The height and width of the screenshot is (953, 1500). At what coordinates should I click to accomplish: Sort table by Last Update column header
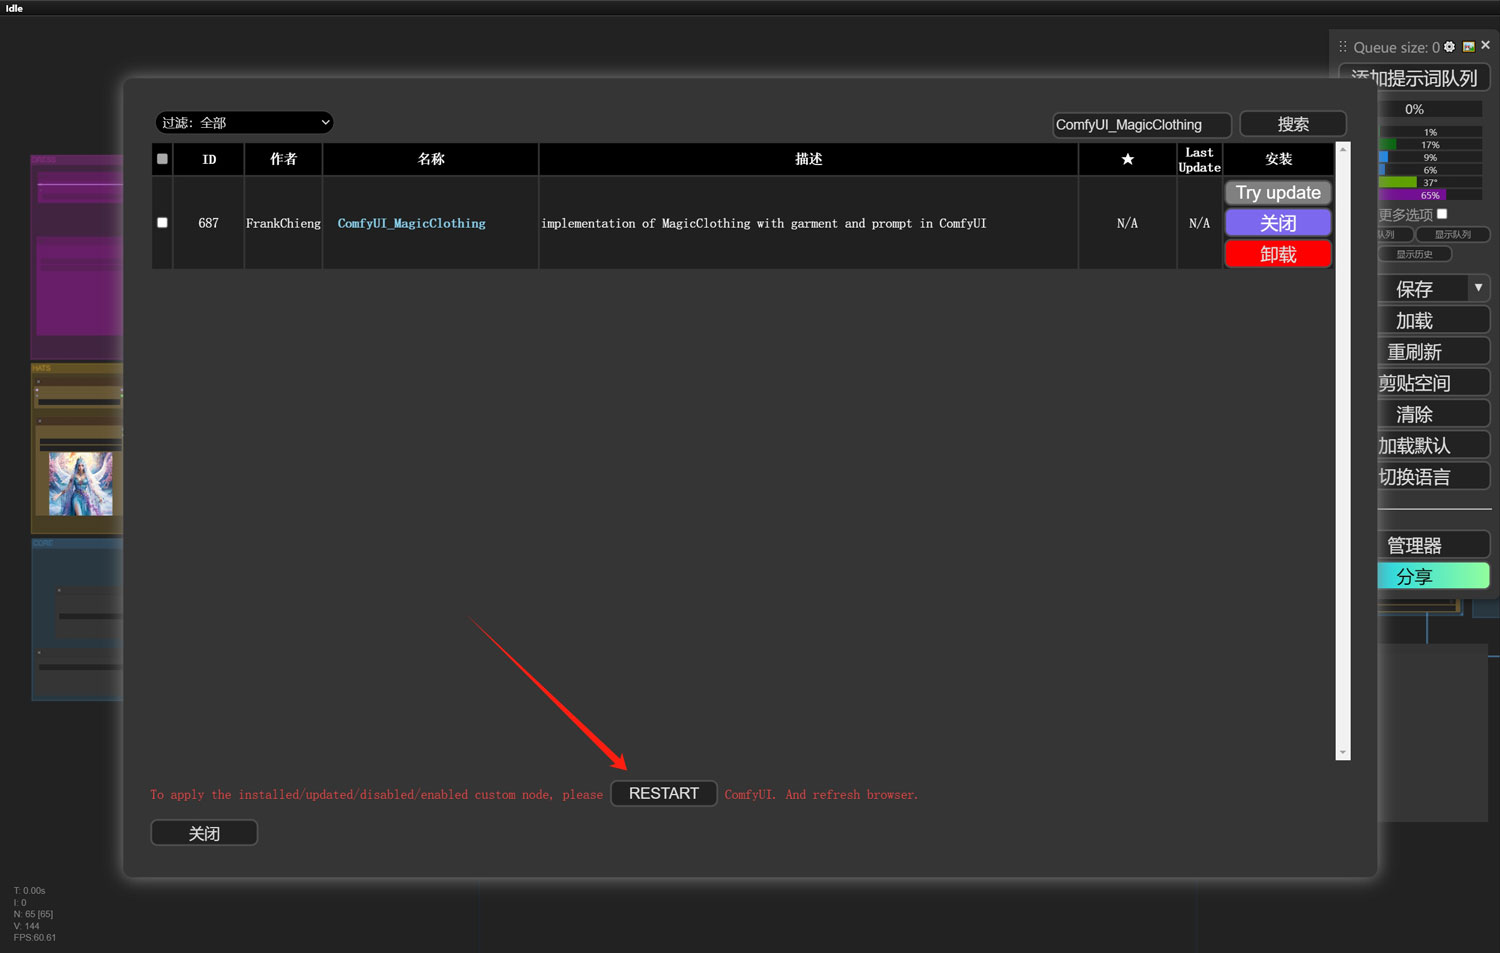(1199, 159)
